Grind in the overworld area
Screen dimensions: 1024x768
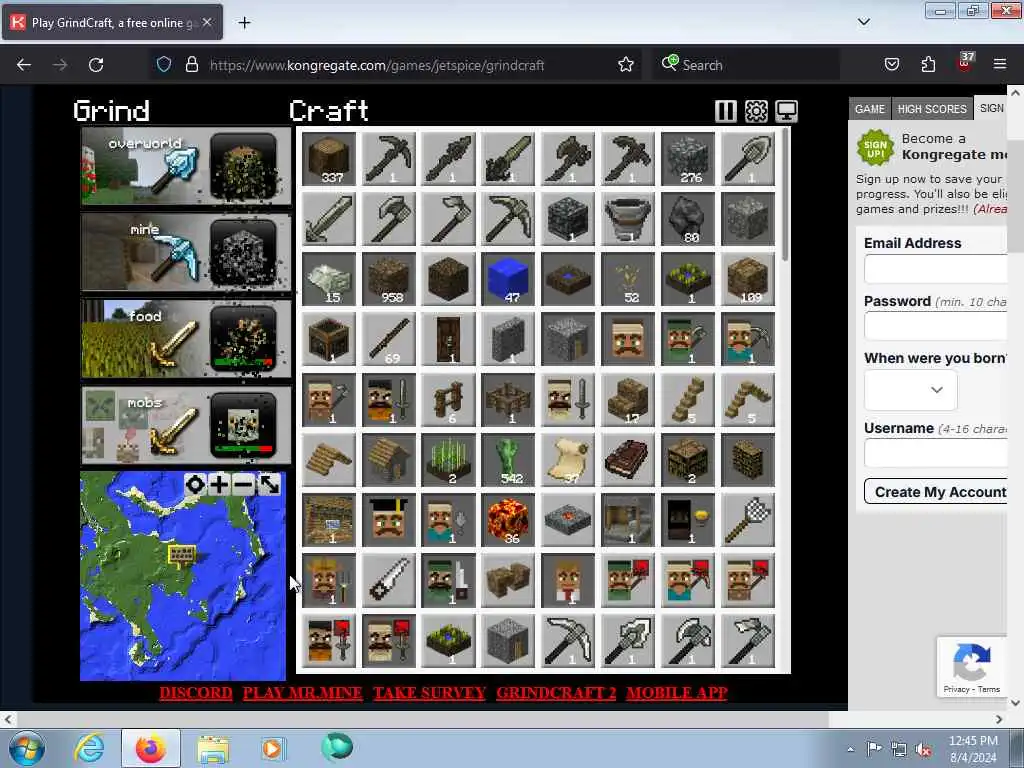click(x=186, y=166)
